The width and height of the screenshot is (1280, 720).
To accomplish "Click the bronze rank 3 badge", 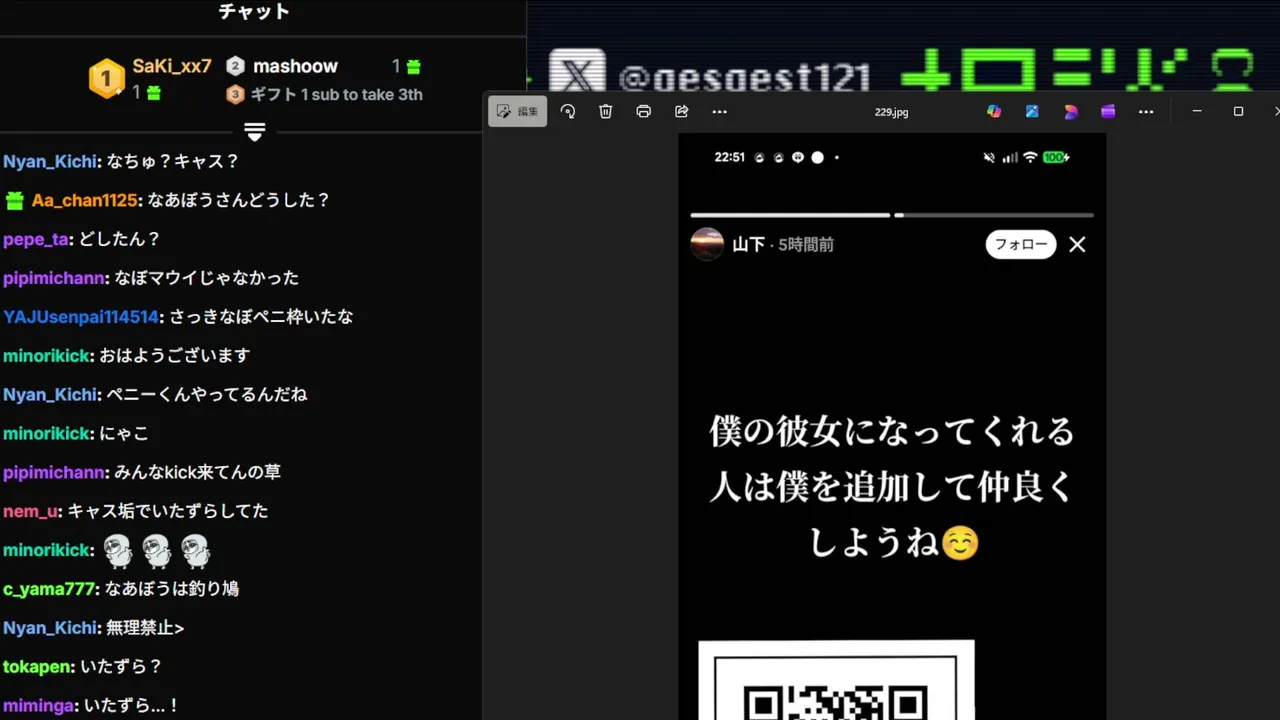I will tap(235, 95).
